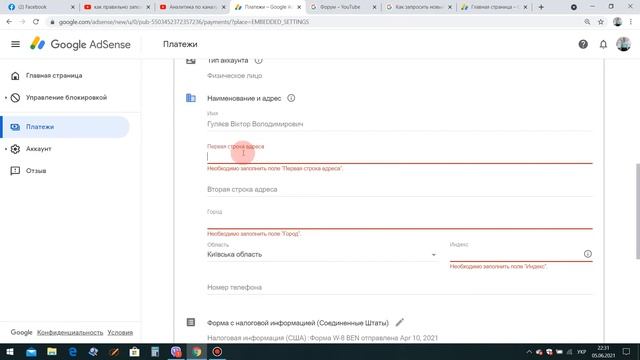Open Условия link in footer

(x=120, y=333)
